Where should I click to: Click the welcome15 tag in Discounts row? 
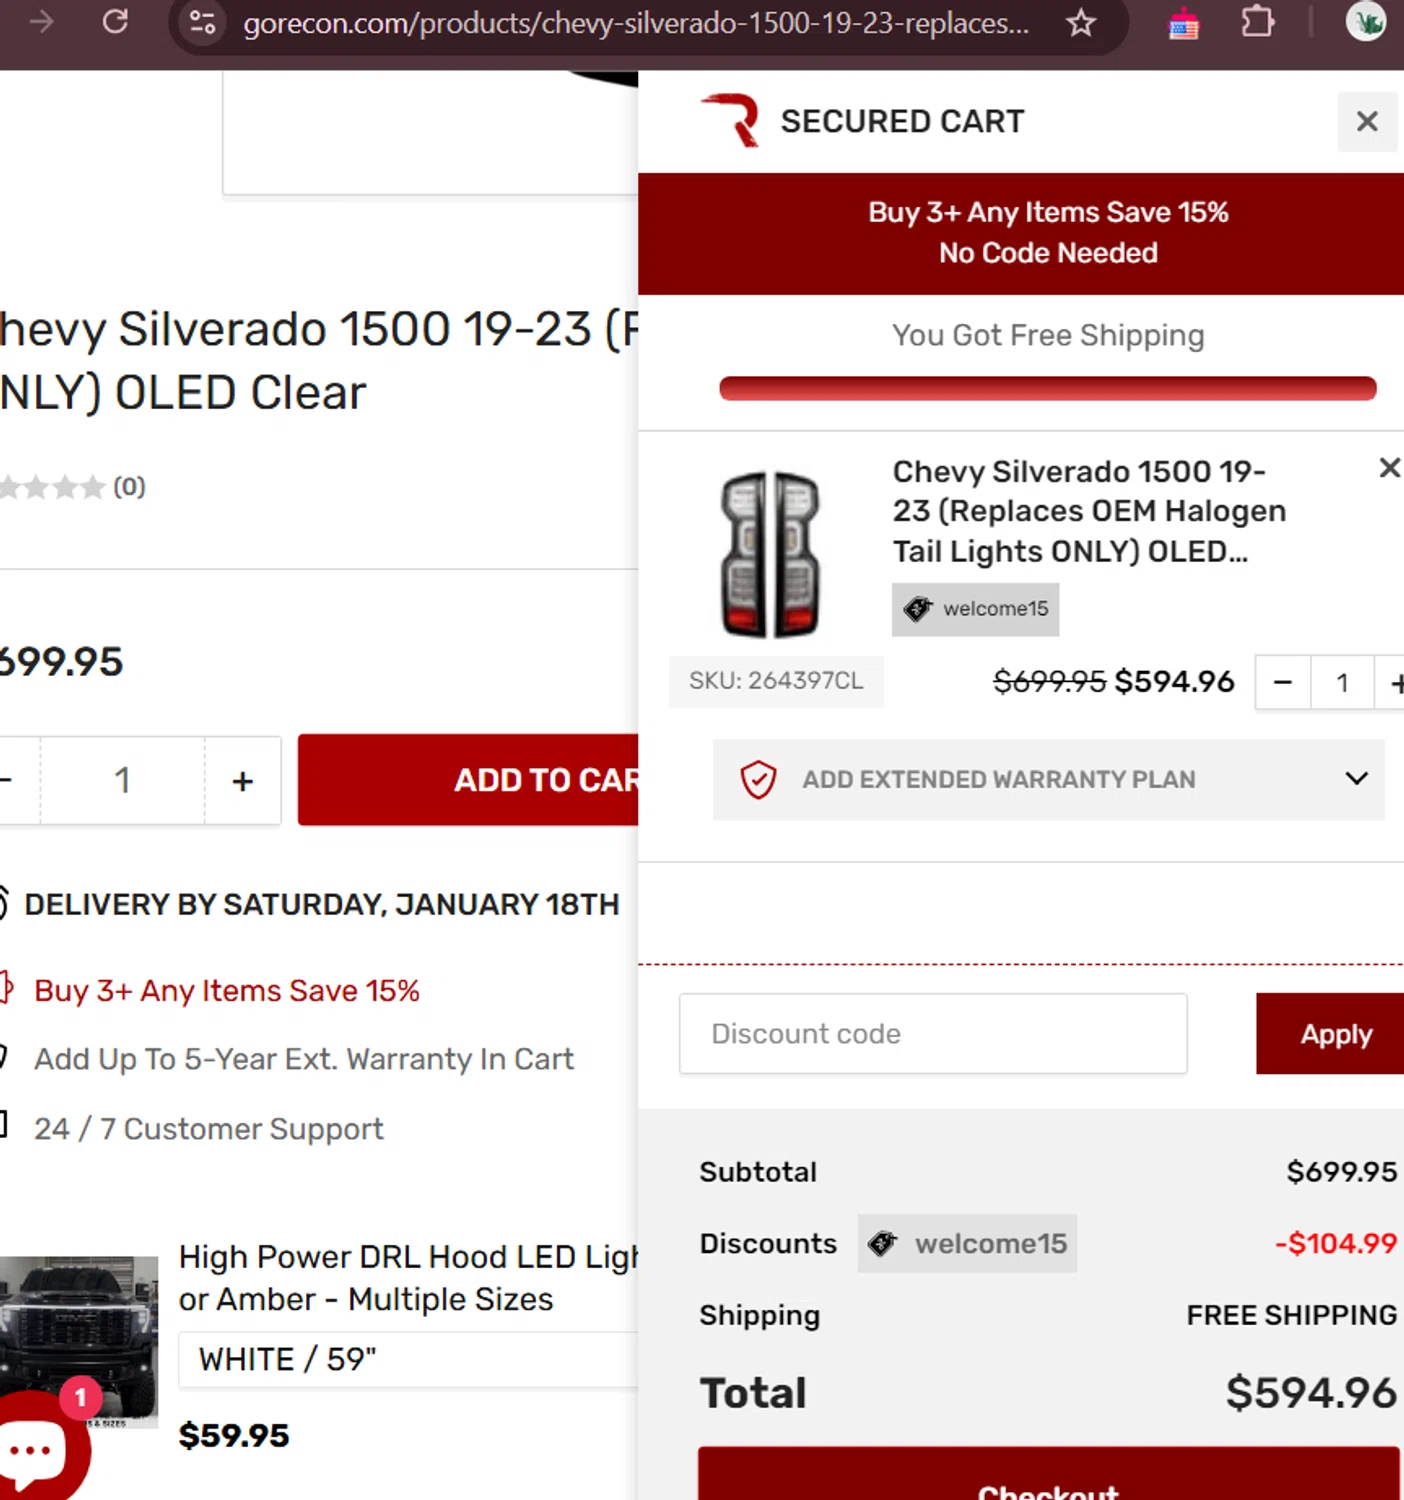click(967, 1243)
